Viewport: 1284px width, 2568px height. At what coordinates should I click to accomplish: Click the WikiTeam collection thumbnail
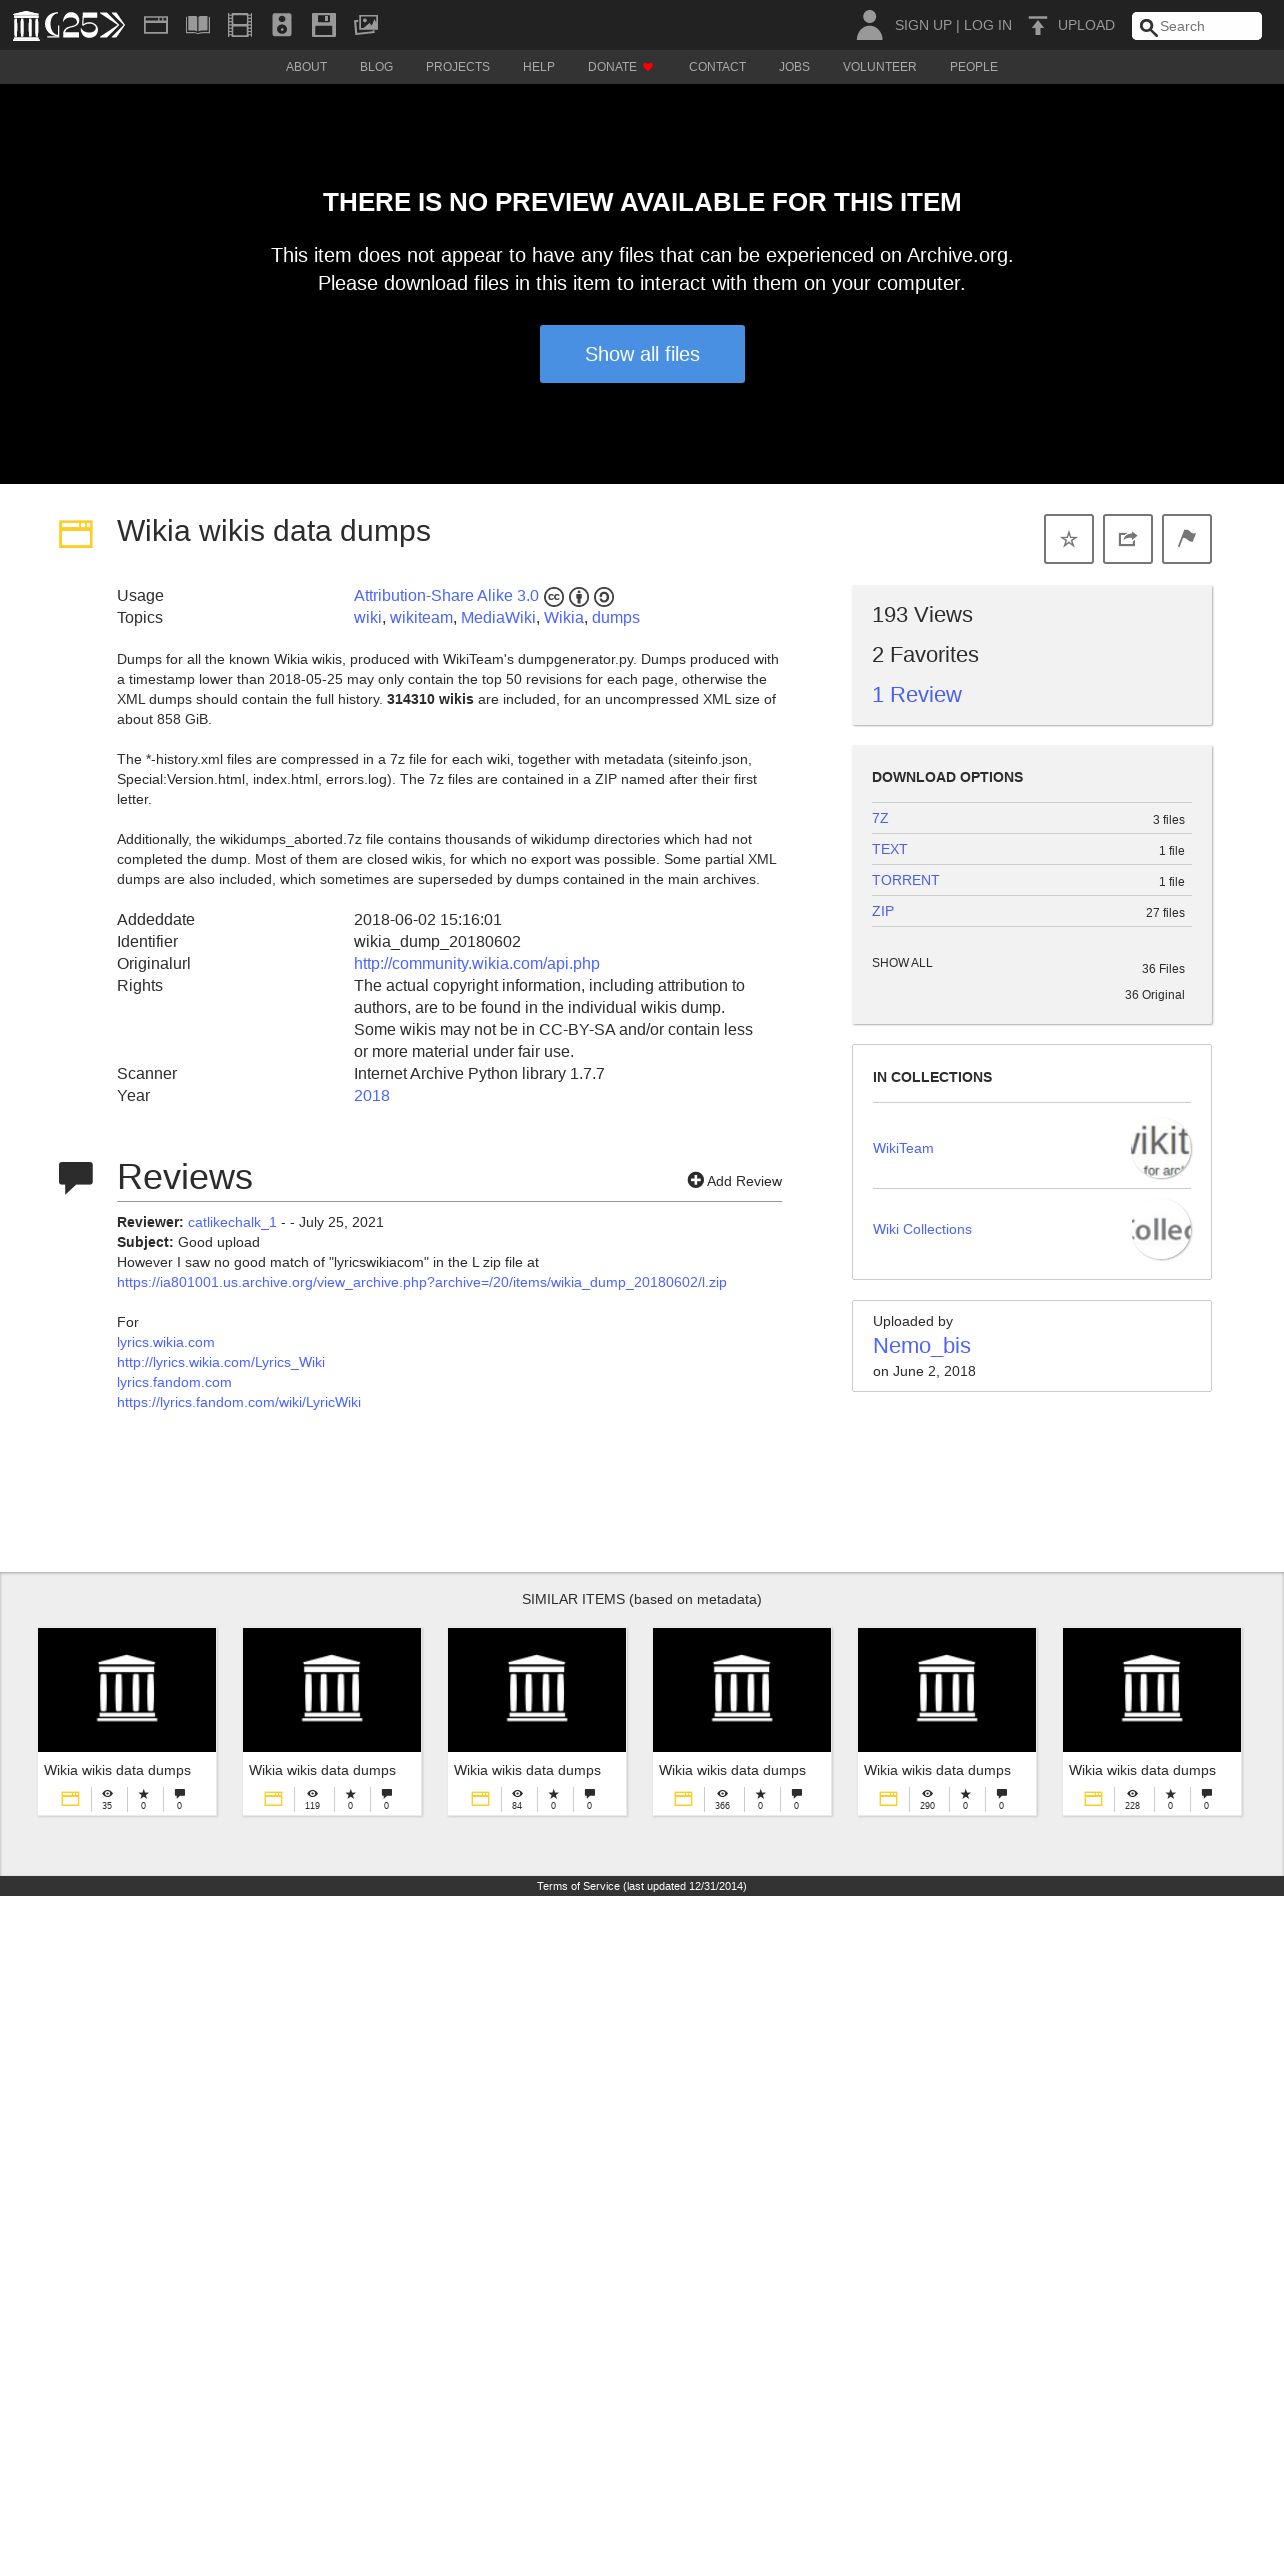point(1161,1148)
